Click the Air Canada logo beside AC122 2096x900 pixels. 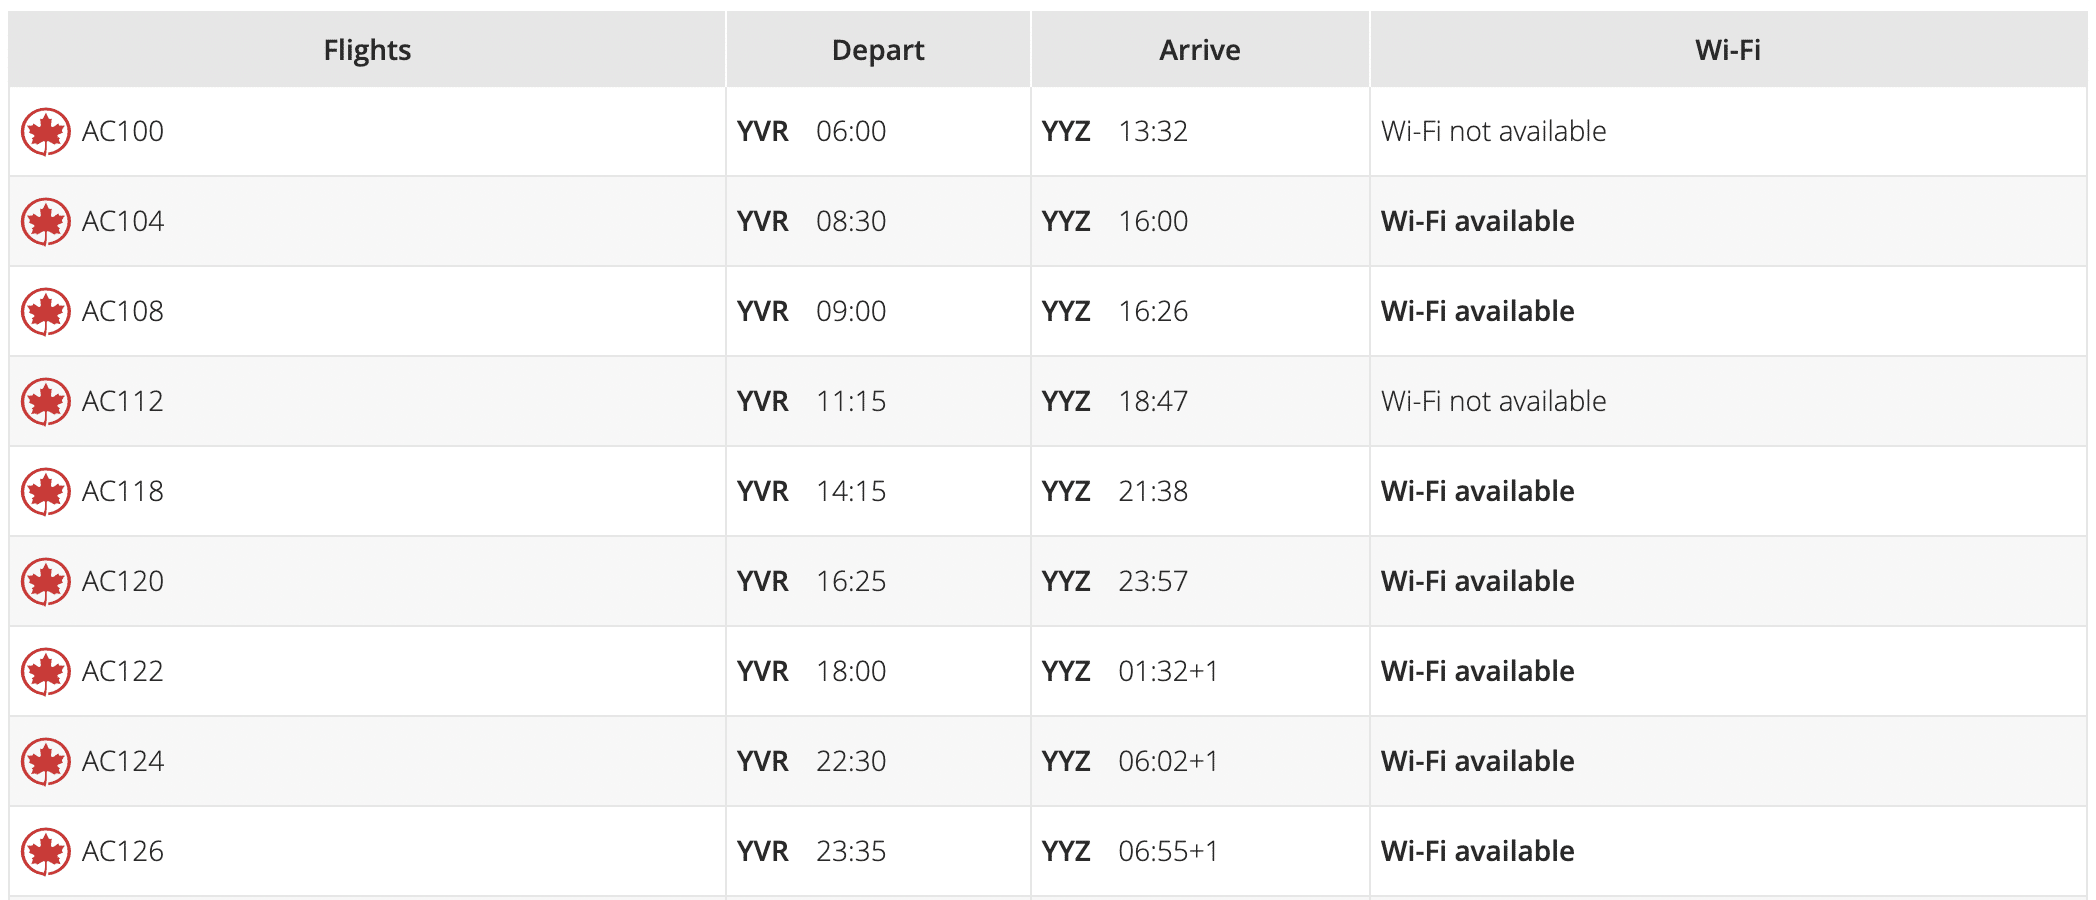point(46,672)
